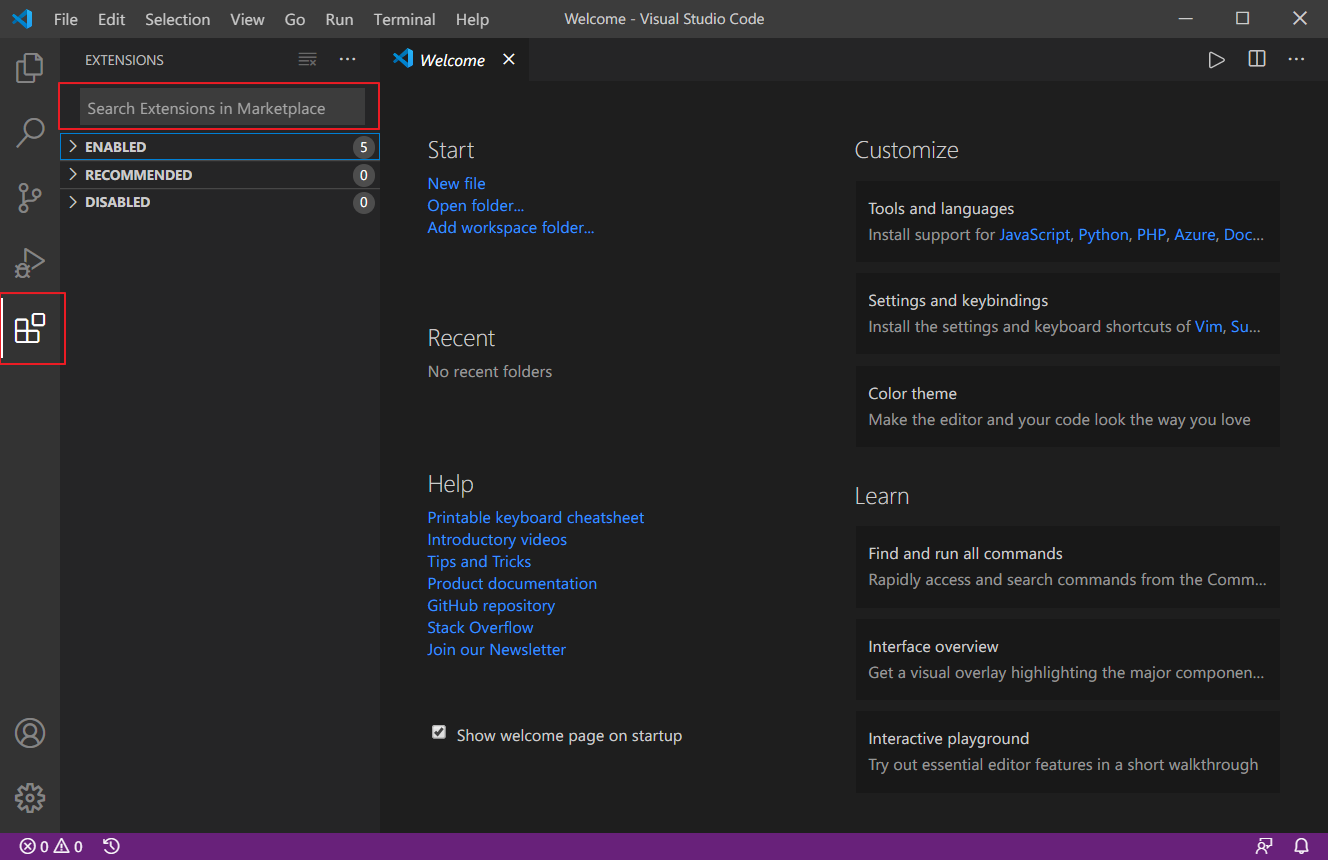Click the New file link
1328x860 pixels.
pyautogui.click(x=456, y=183)
